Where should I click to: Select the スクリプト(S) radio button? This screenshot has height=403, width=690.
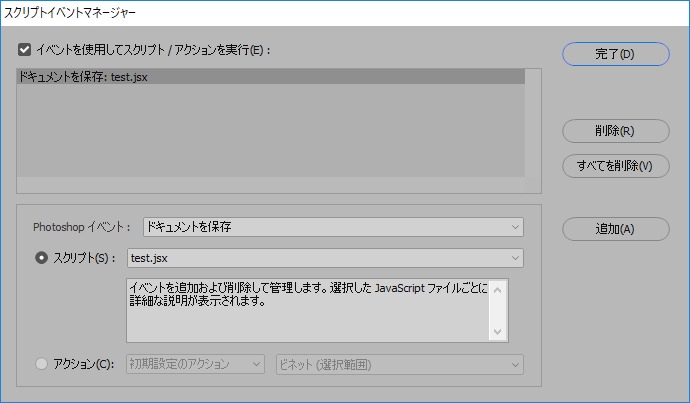(41, 258)
